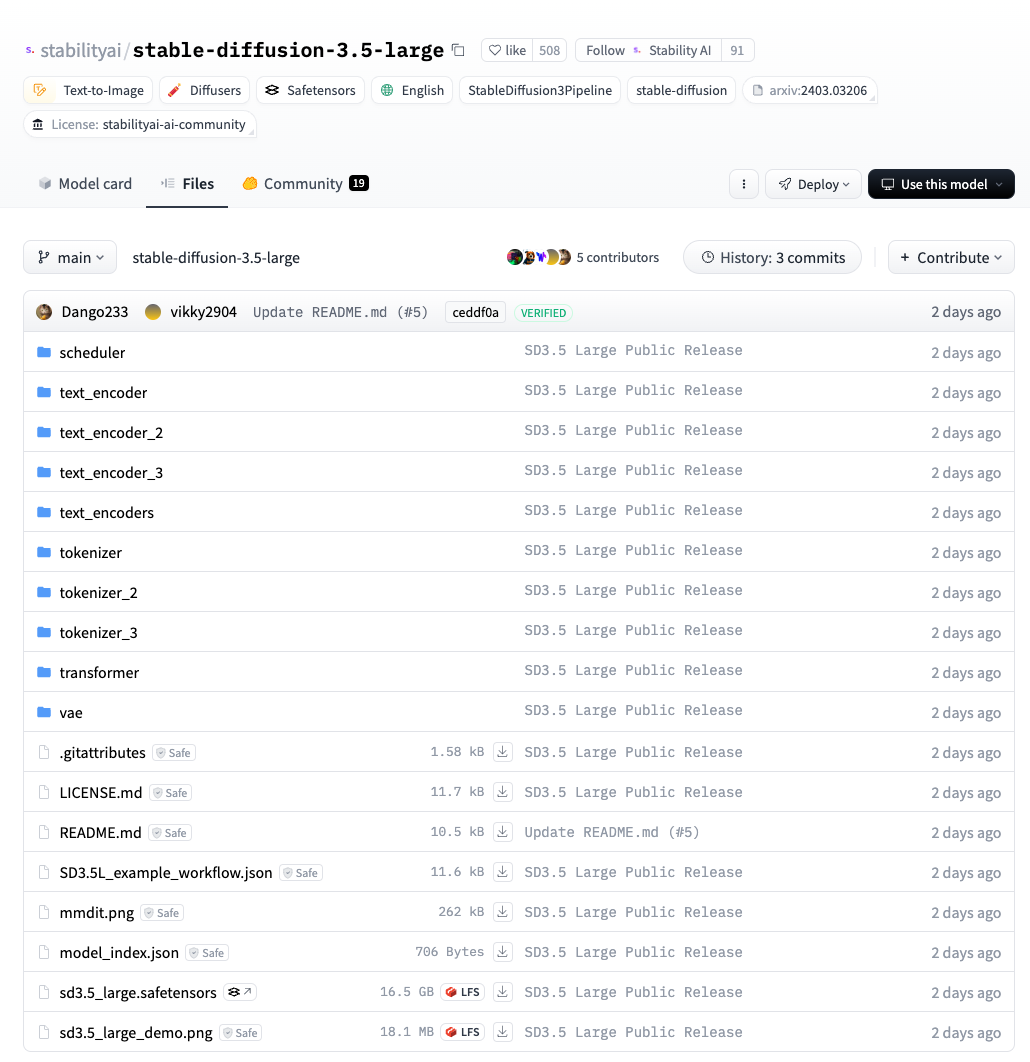
Task: Open the text_encoders folder
Action: pos(106,512)
